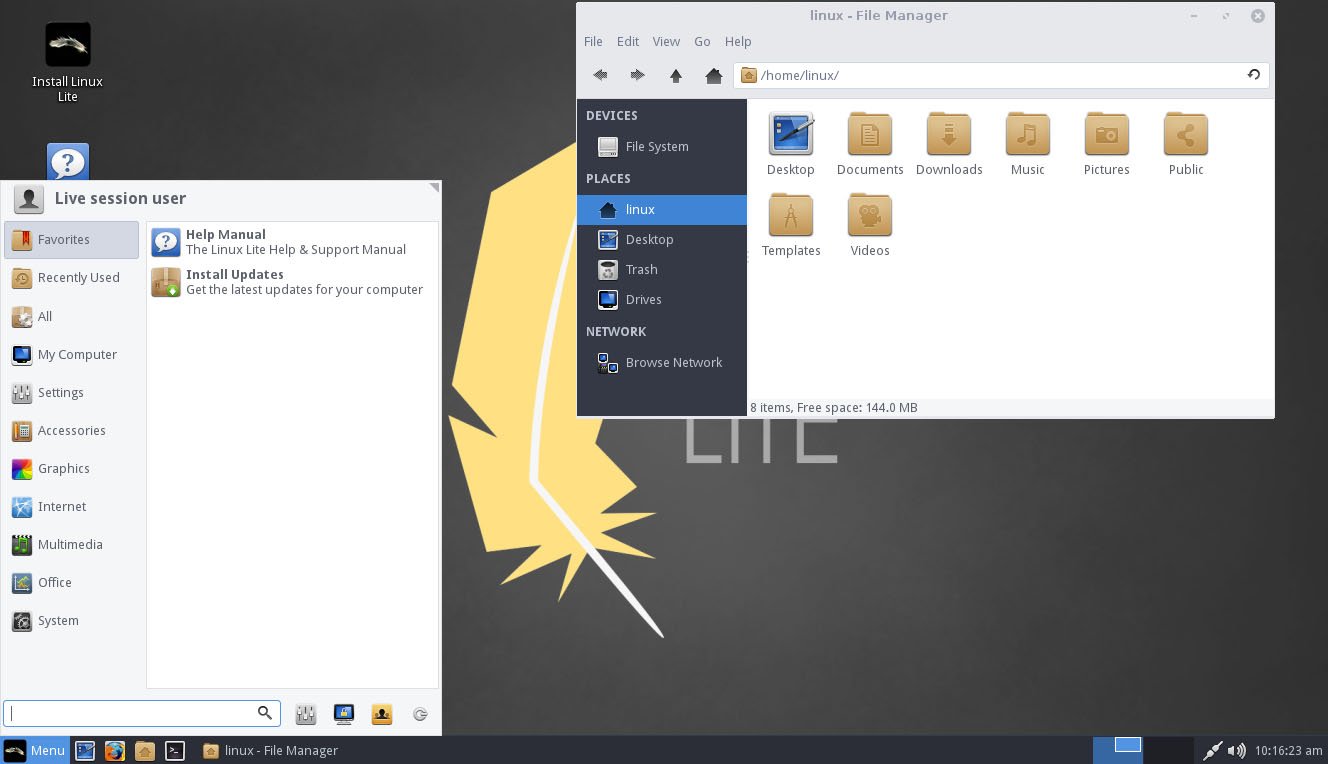1328x764 pixels.
Task: Launch Terminal from the taskbar
Action: (x=175, y=750)
